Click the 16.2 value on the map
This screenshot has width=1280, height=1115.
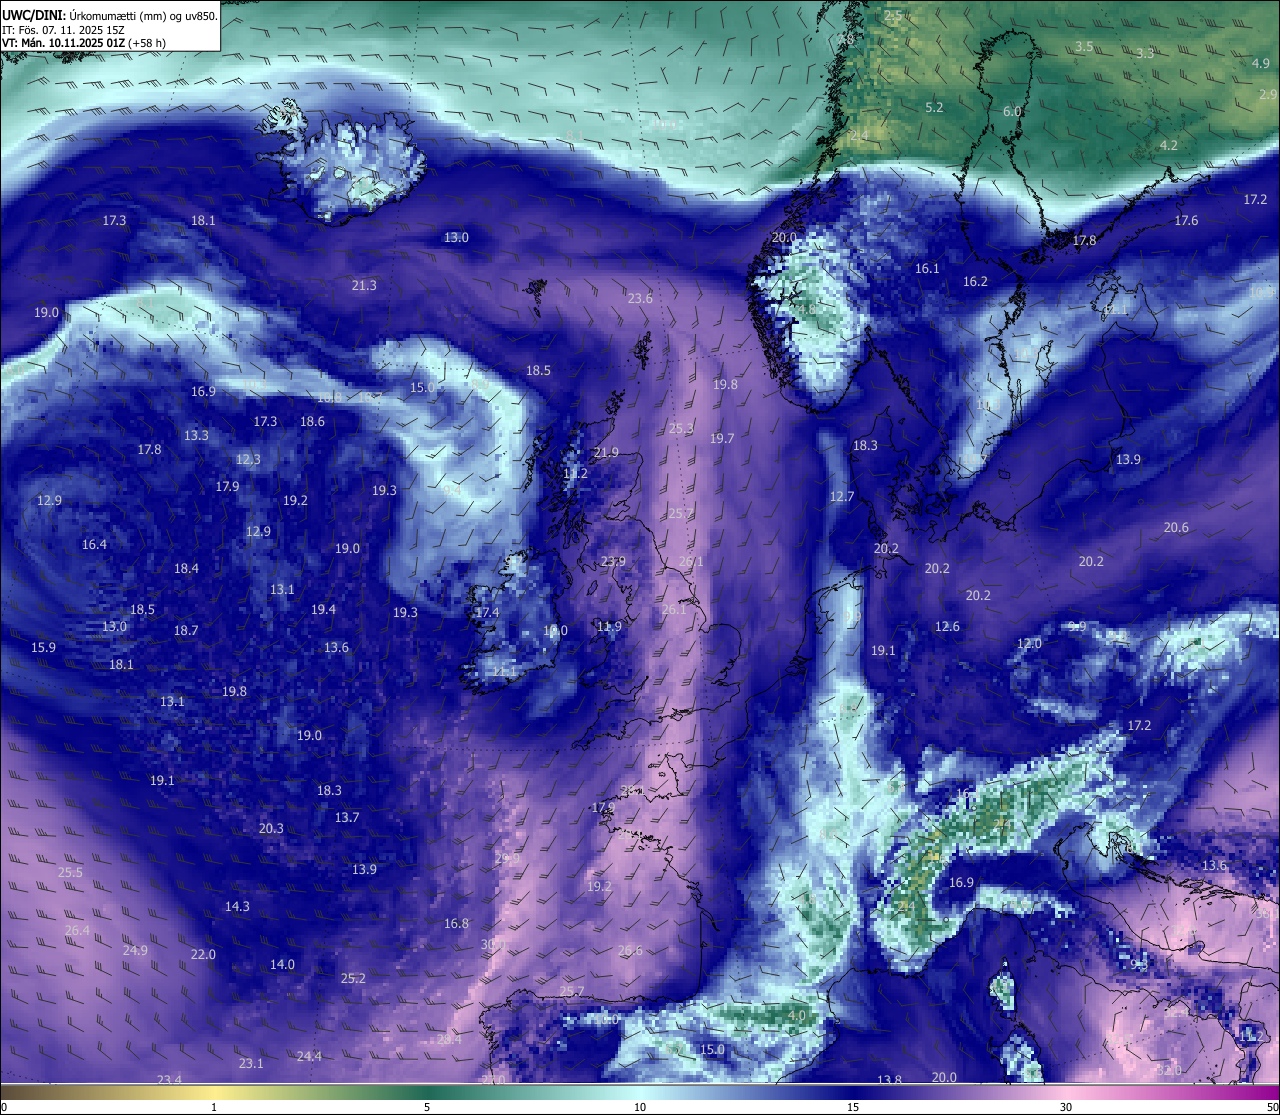(975, 281)
